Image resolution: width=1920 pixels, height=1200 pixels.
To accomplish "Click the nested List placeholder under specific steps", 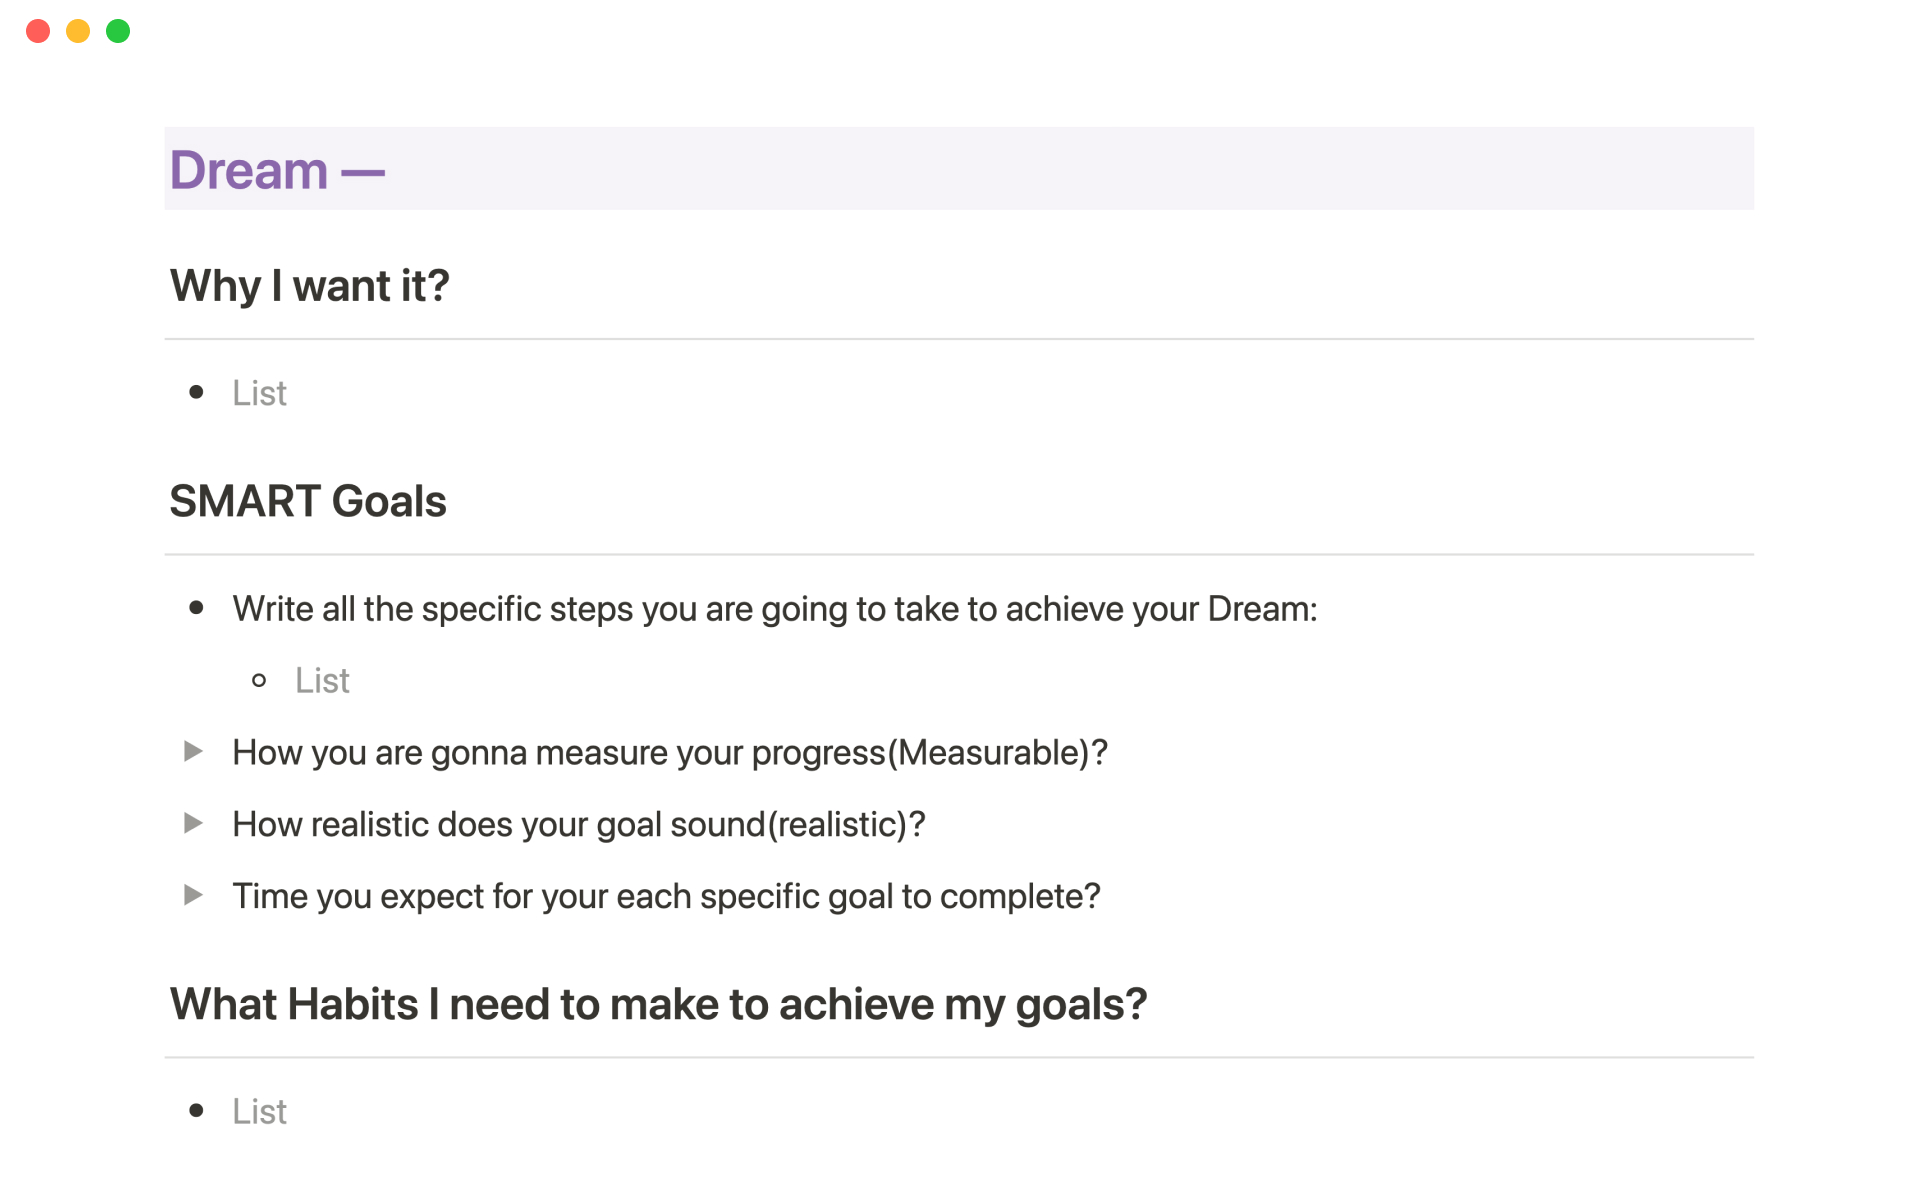I will [x=322, y=681].
